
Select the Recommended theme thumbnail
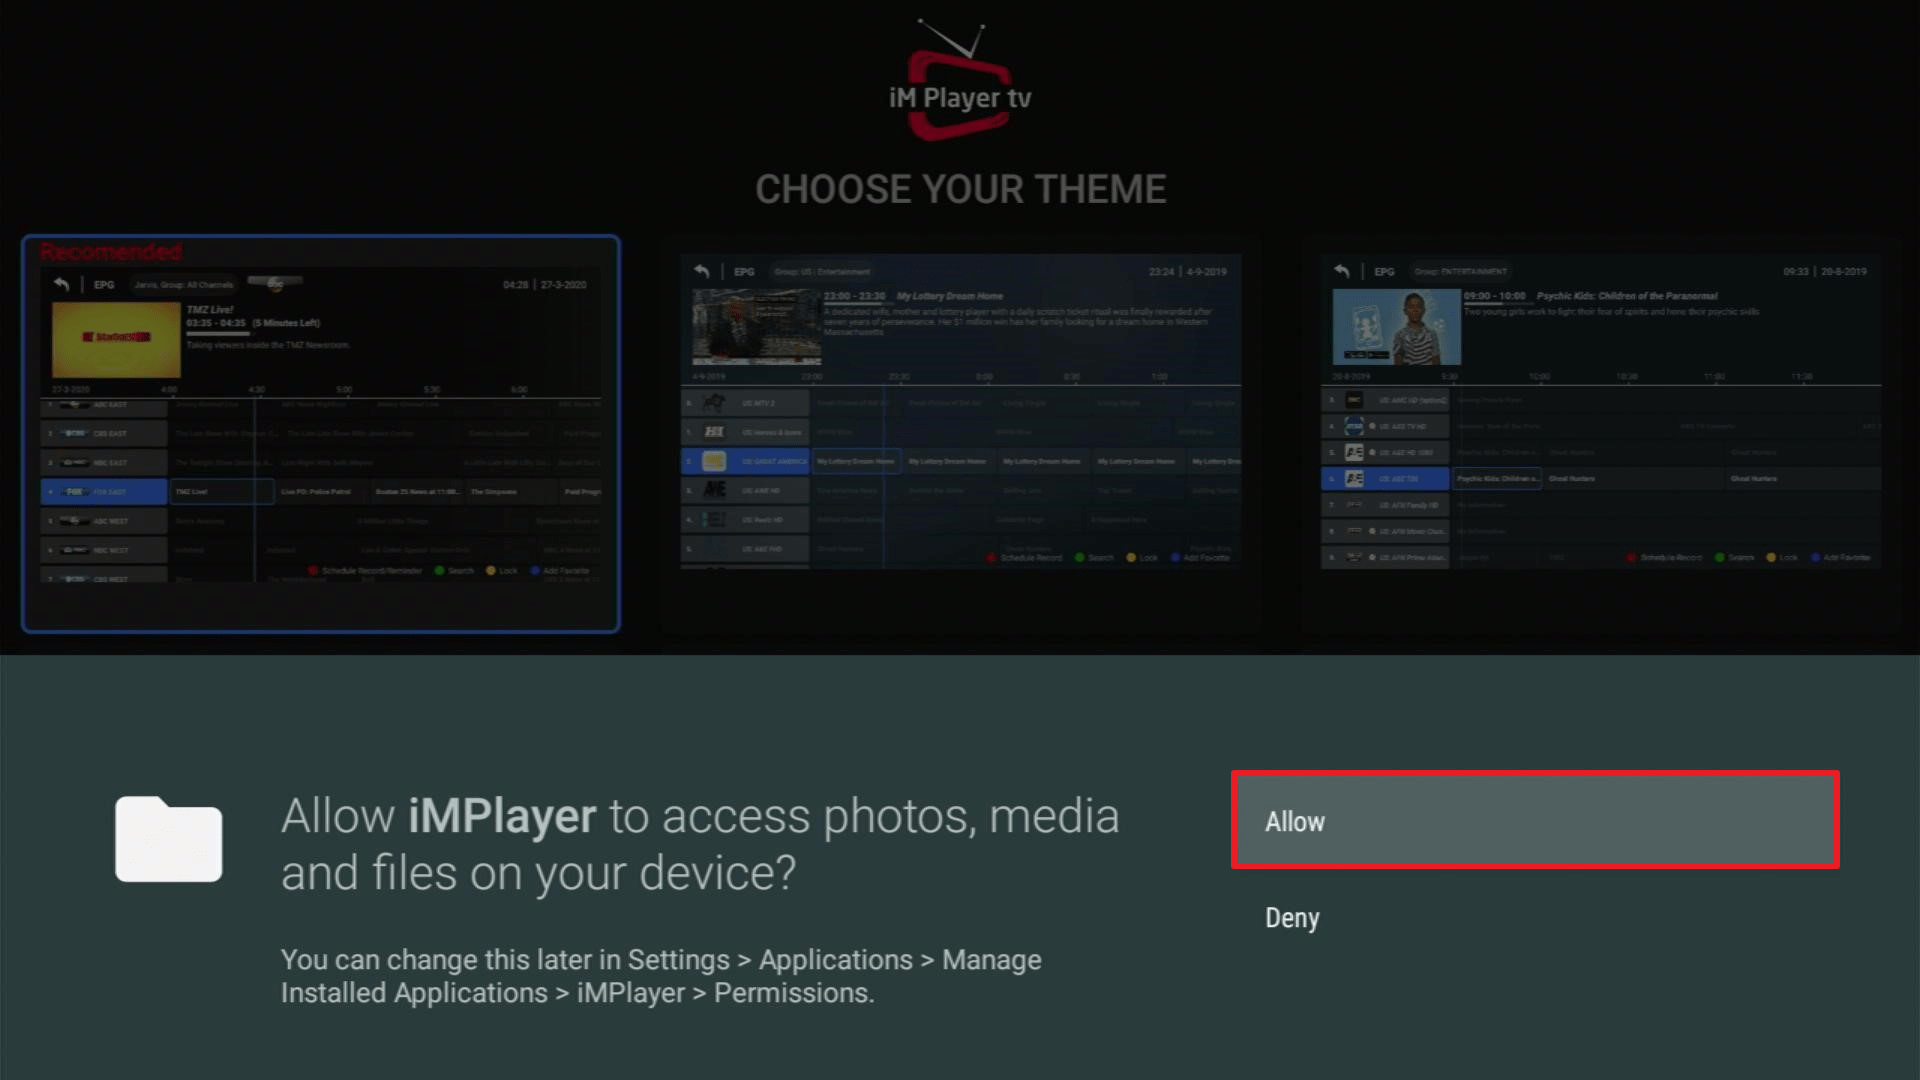(321, 433)
